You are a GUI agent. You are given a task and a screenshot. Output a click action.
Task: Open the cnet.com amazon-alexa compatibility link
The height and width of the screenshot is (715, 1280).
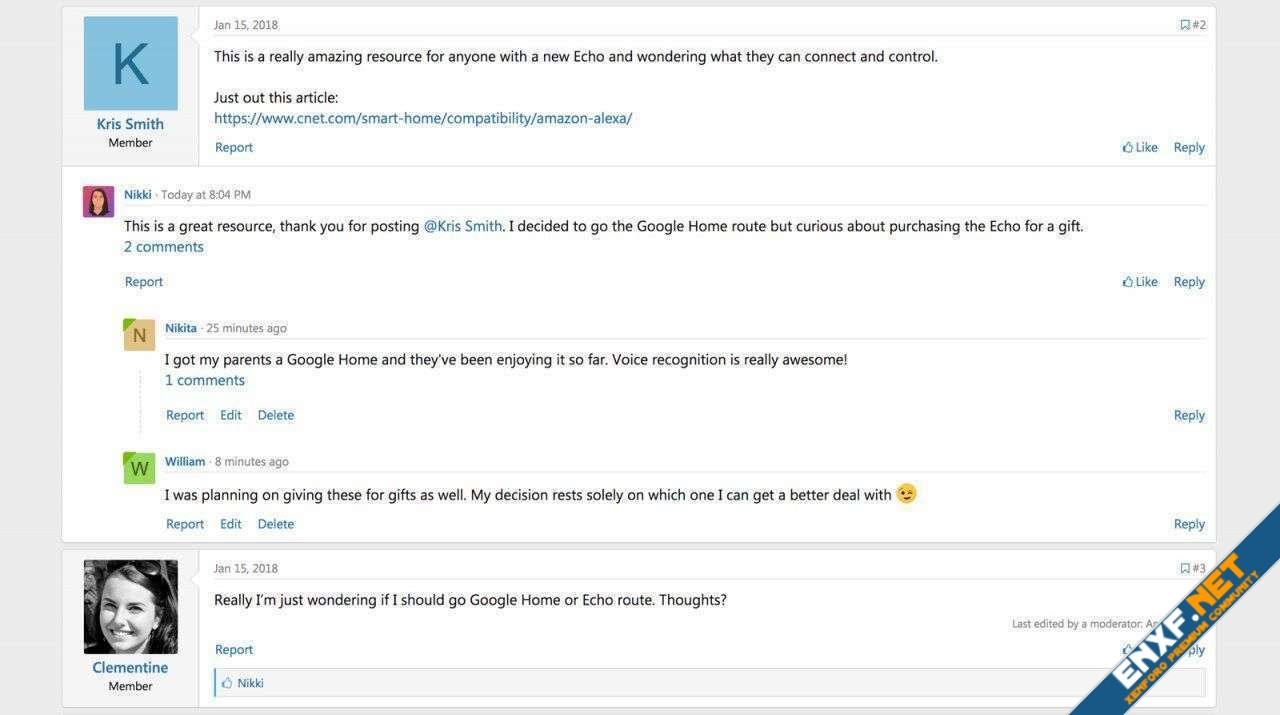point(423,118)
